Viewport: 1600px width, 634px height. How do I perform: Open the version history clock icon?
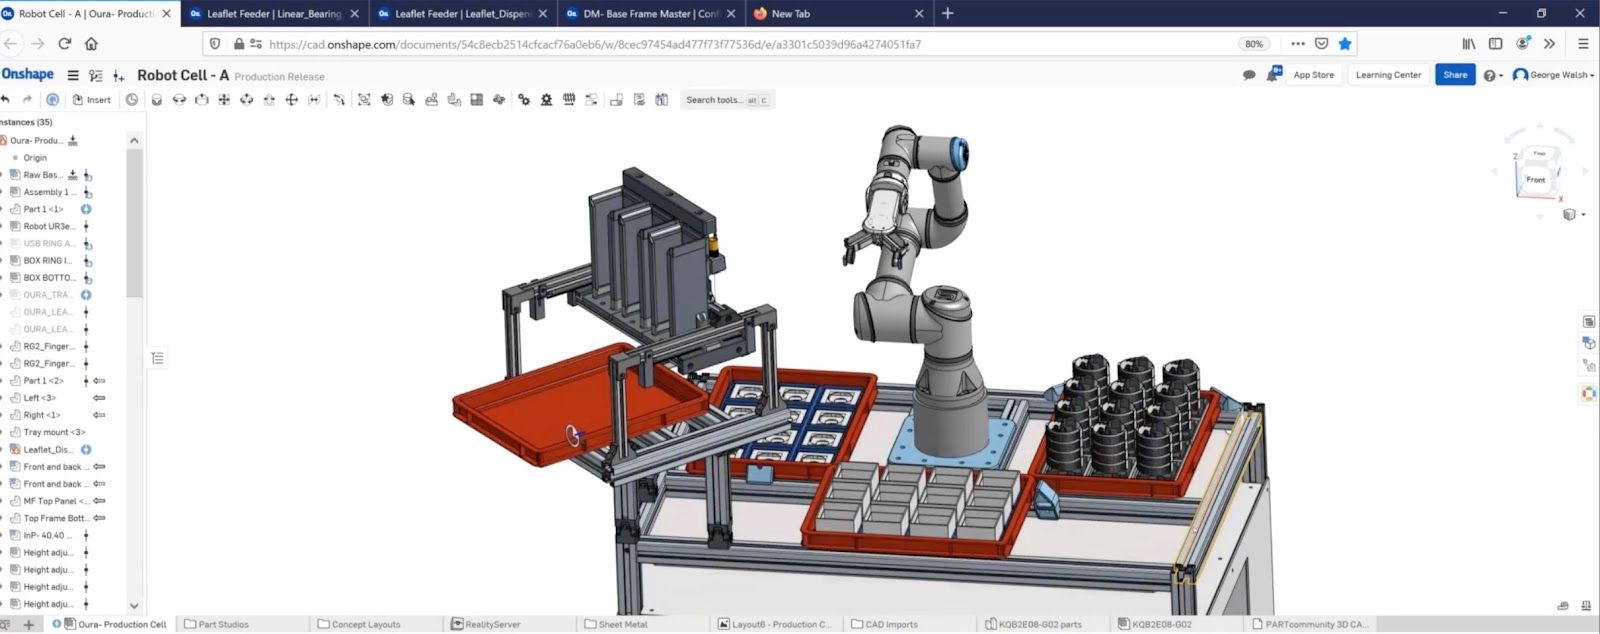click(x=132, y=100)
